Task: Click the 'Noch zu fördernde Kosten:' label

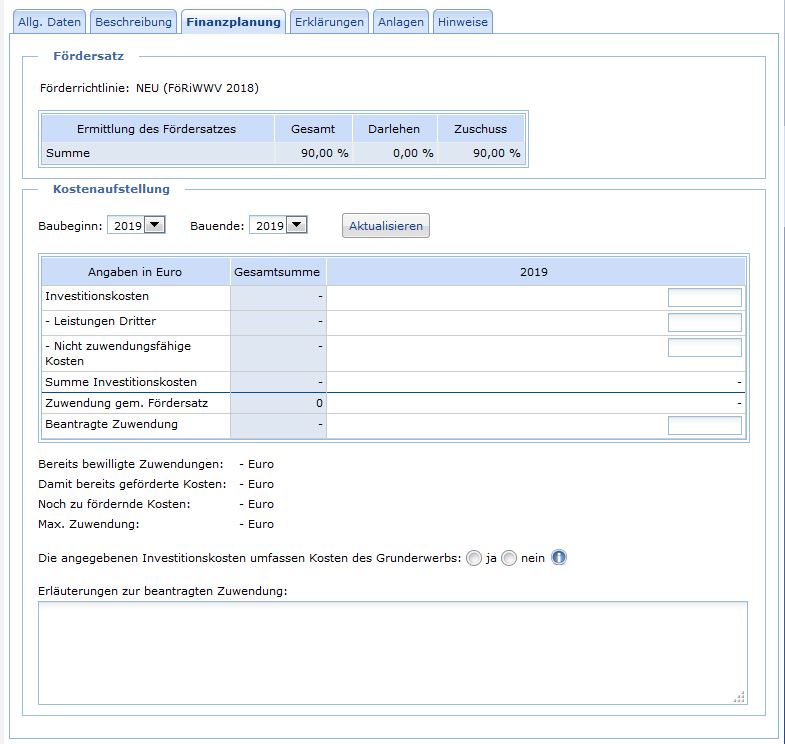Action: pos(114,504)
